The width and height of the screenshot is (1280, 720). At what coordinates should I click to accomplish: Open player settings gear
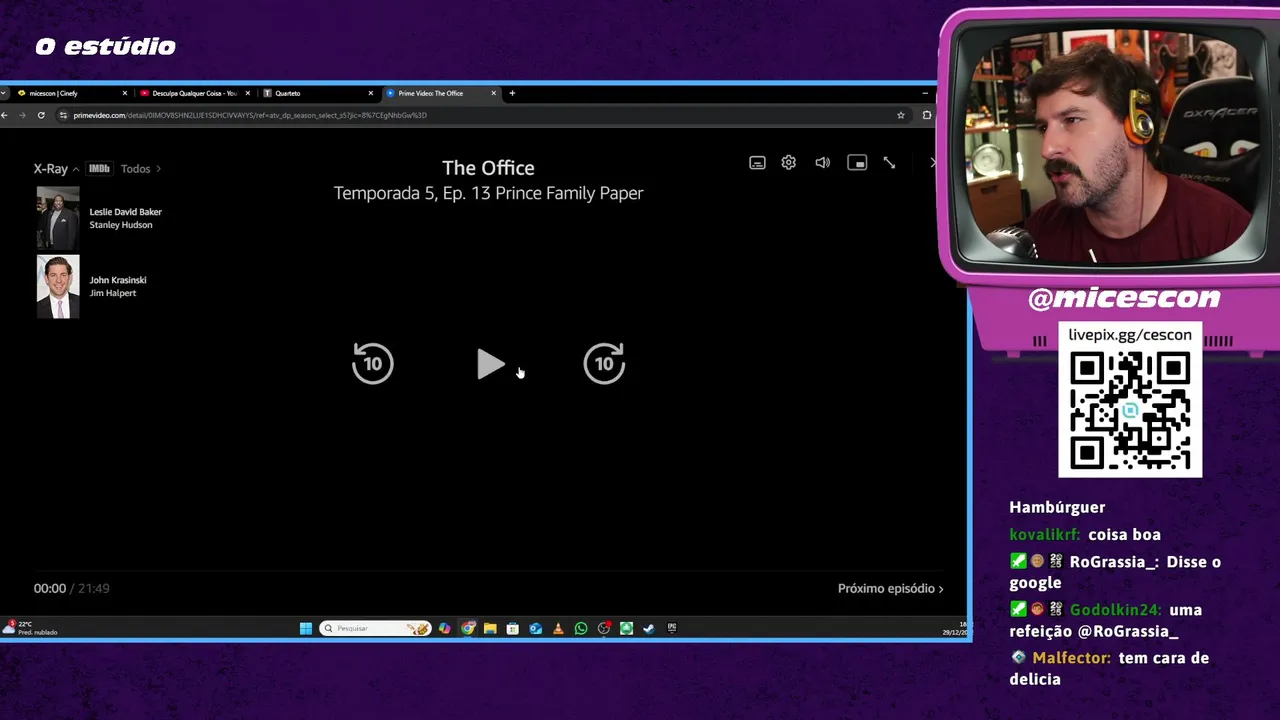(x=789, y=163)
